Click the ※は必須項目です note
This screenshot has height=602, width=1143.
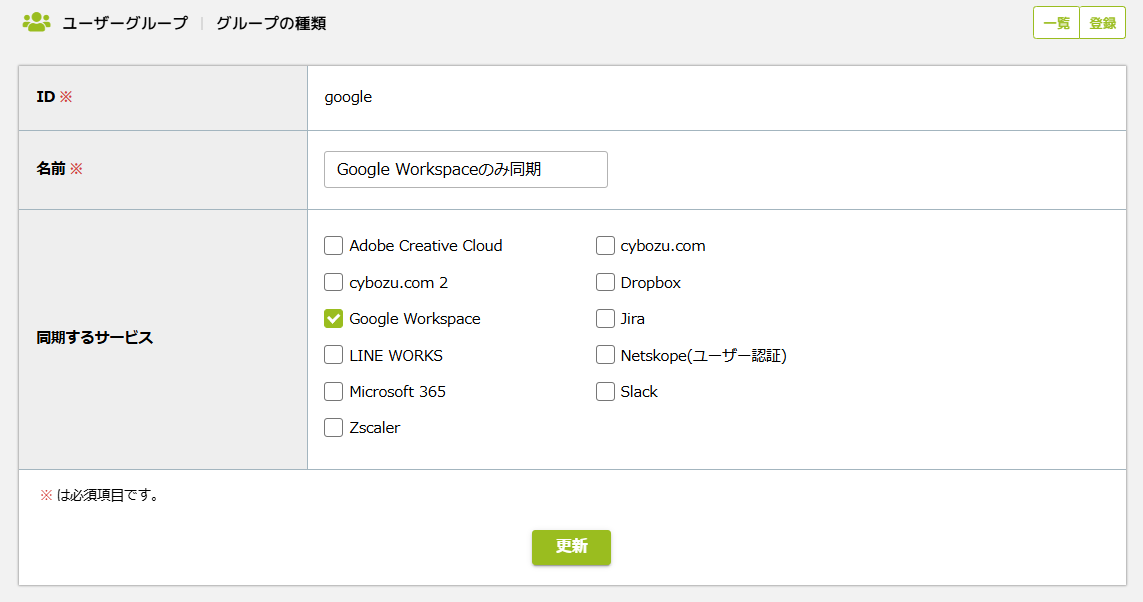pyautogui.click(x=101, y=496)
